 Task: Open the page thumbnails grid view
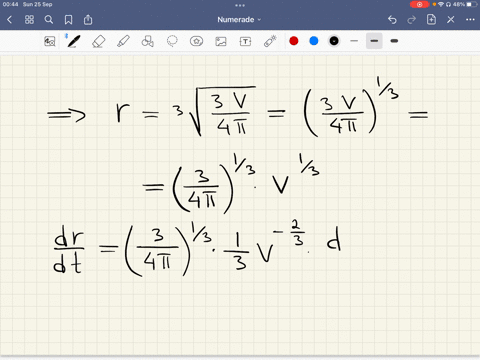pyautogui.click(x=29, y=20)
